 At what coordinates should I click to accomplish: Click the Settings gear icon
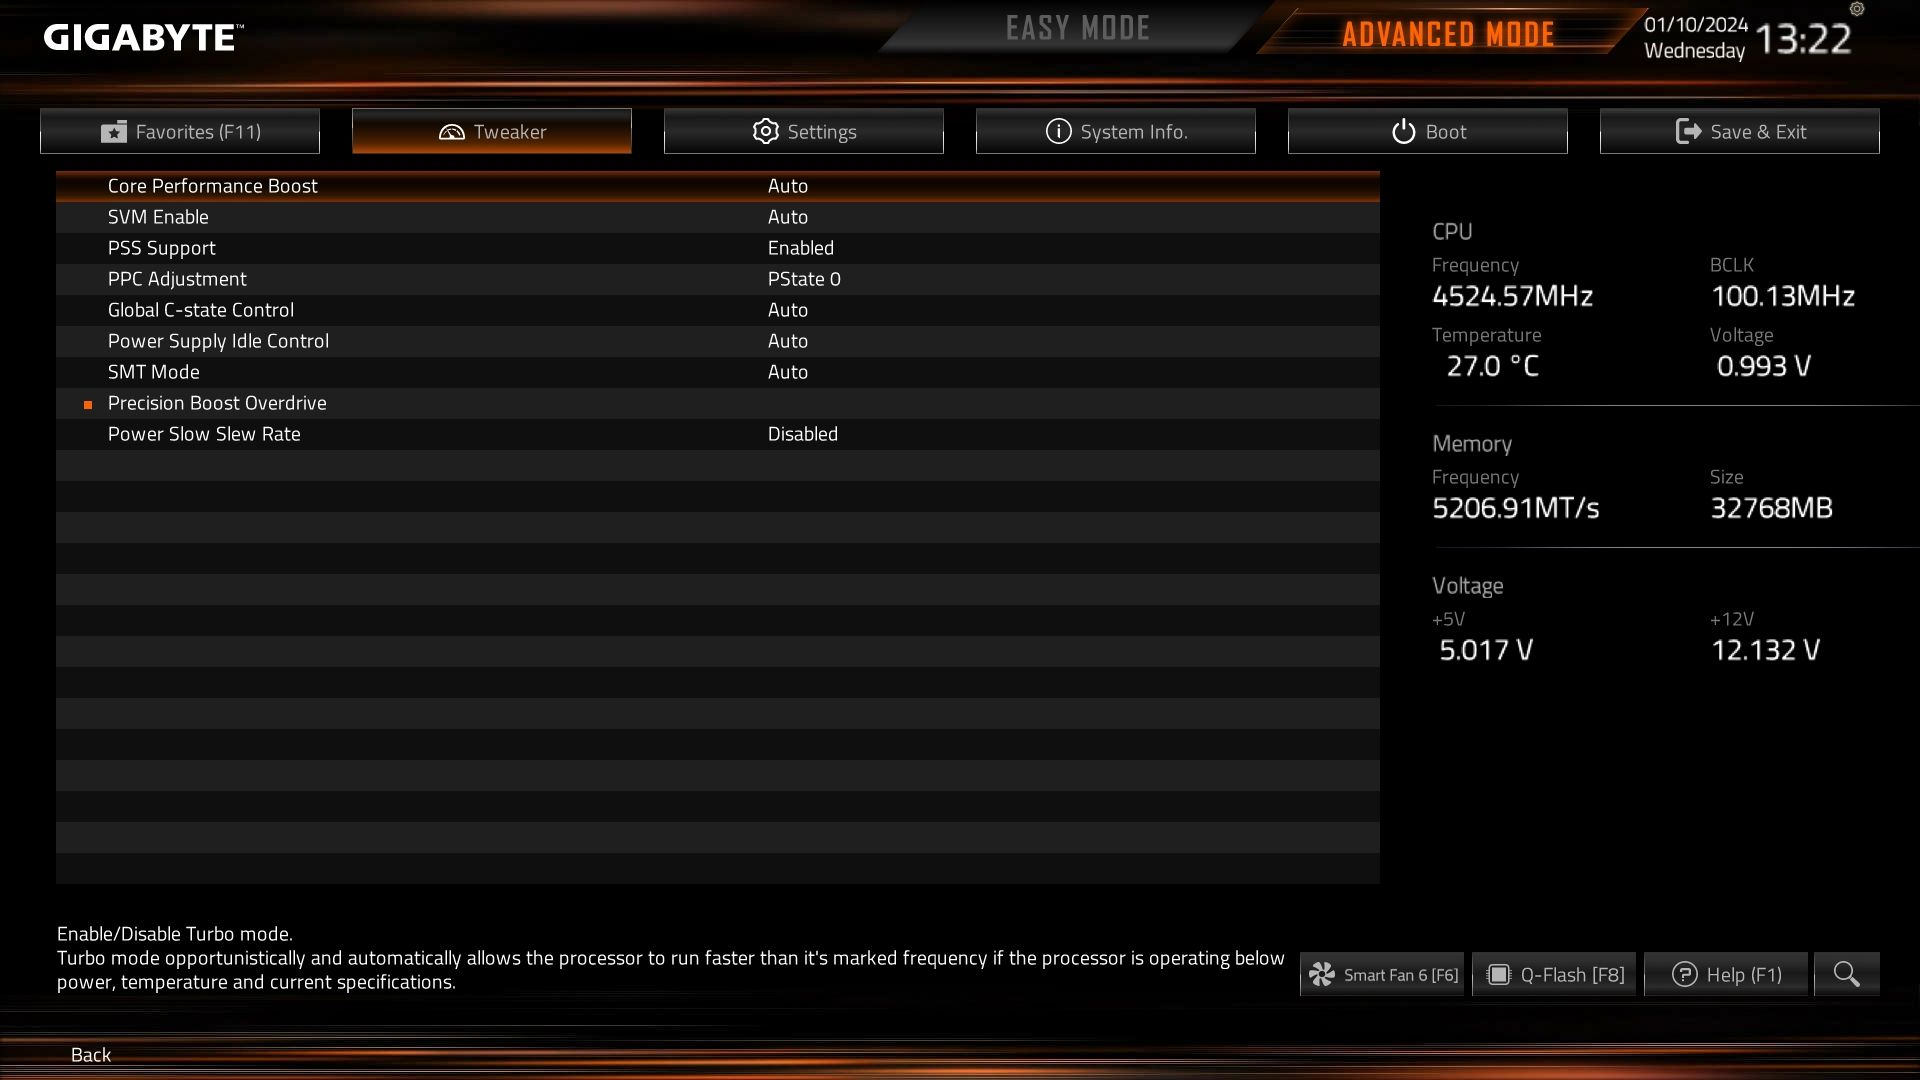pyautogui.click(x=766, y=131)
